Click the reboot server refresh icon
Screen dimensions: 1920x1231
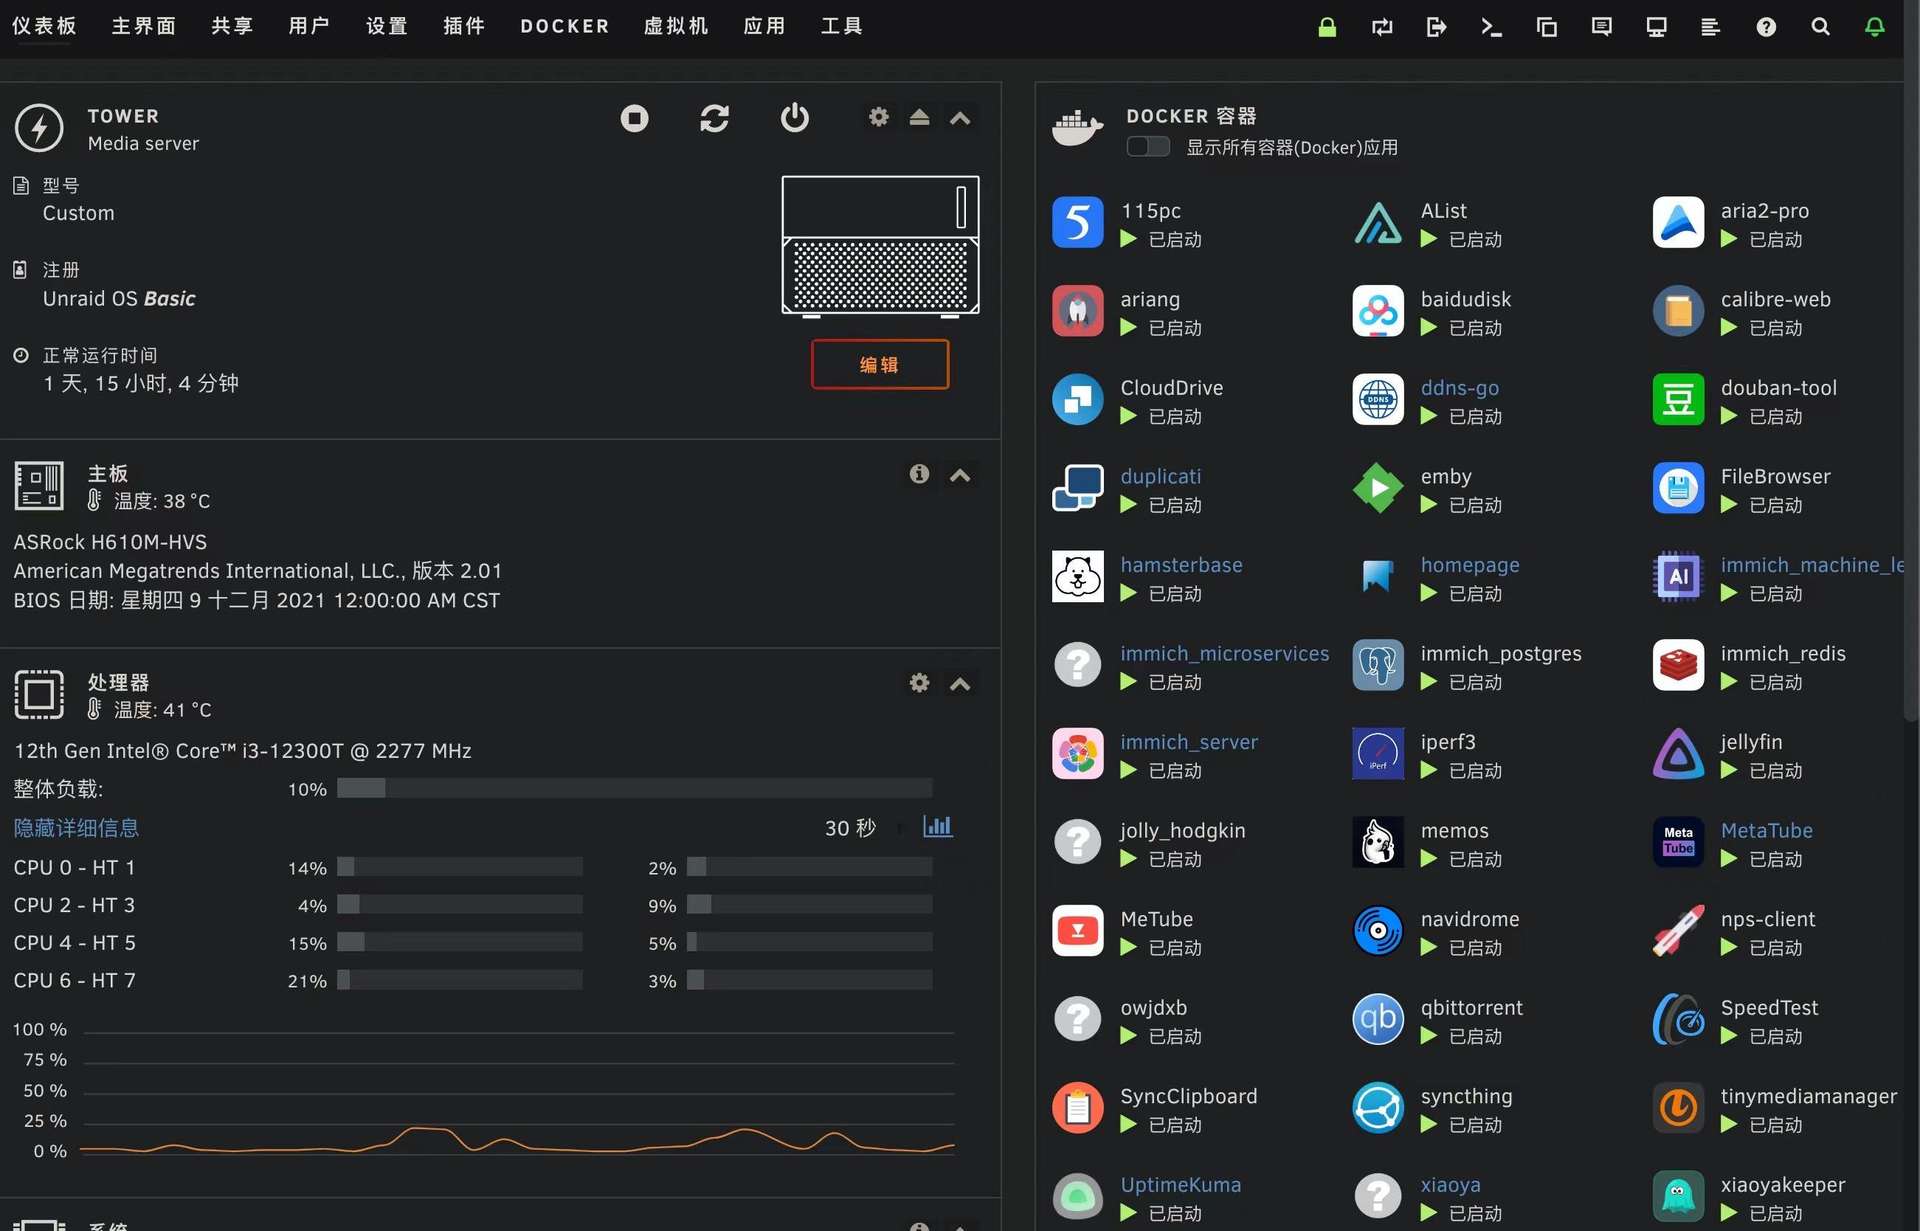(714, 118)
